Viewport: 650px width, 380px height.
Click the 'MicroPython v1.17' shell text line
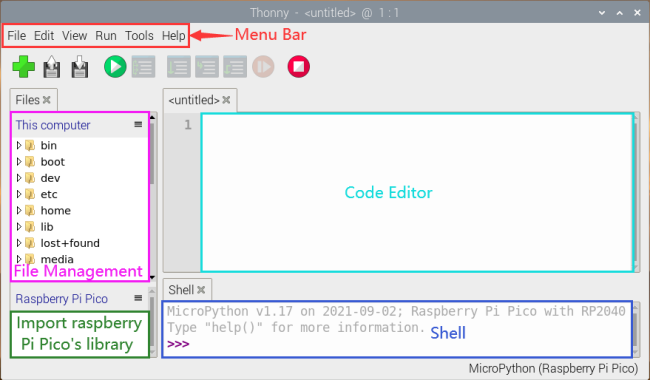coord(396,311)
